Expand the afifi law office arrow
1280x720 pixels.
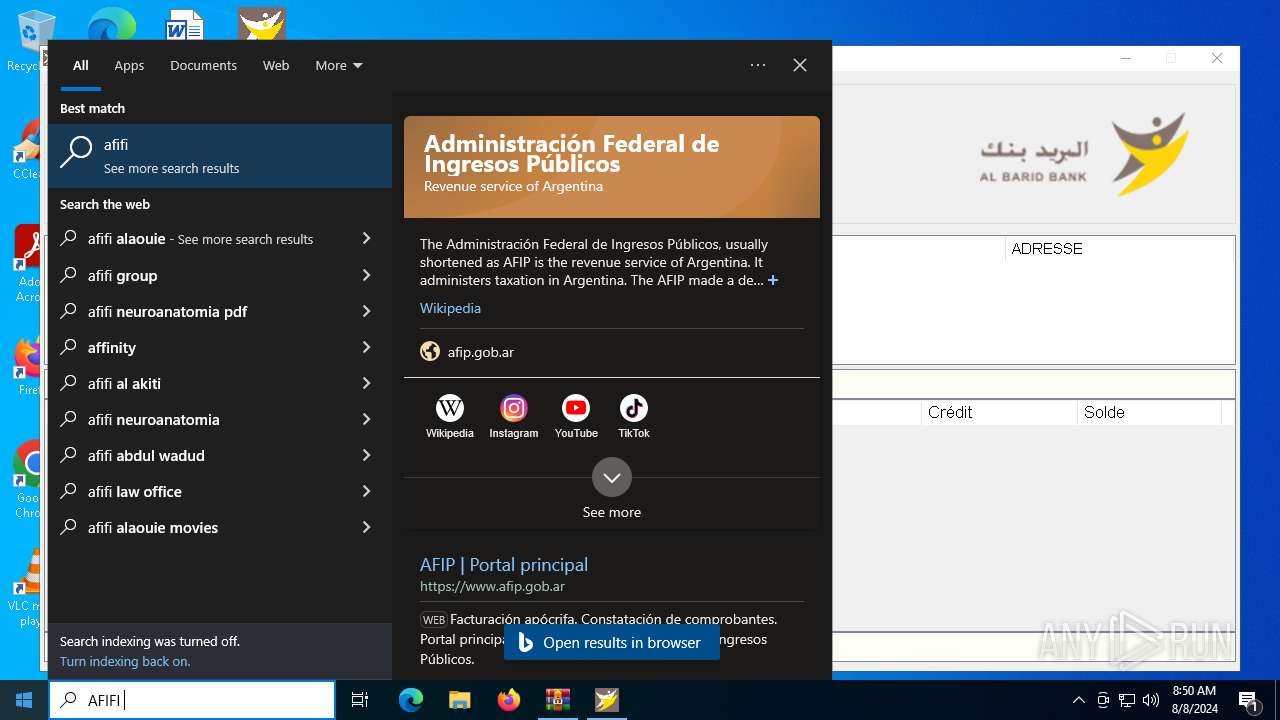pyautogui.click(x=366, y=491)
